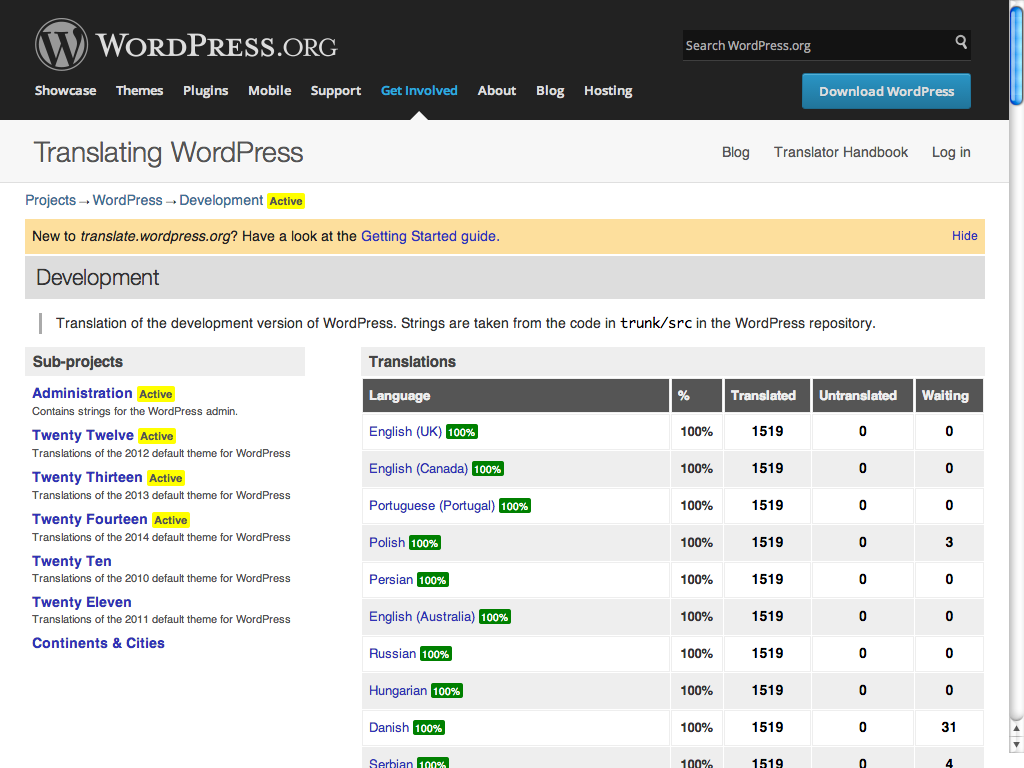Sort translations by the Language column

pyautogui.click(x=516, y=395)
